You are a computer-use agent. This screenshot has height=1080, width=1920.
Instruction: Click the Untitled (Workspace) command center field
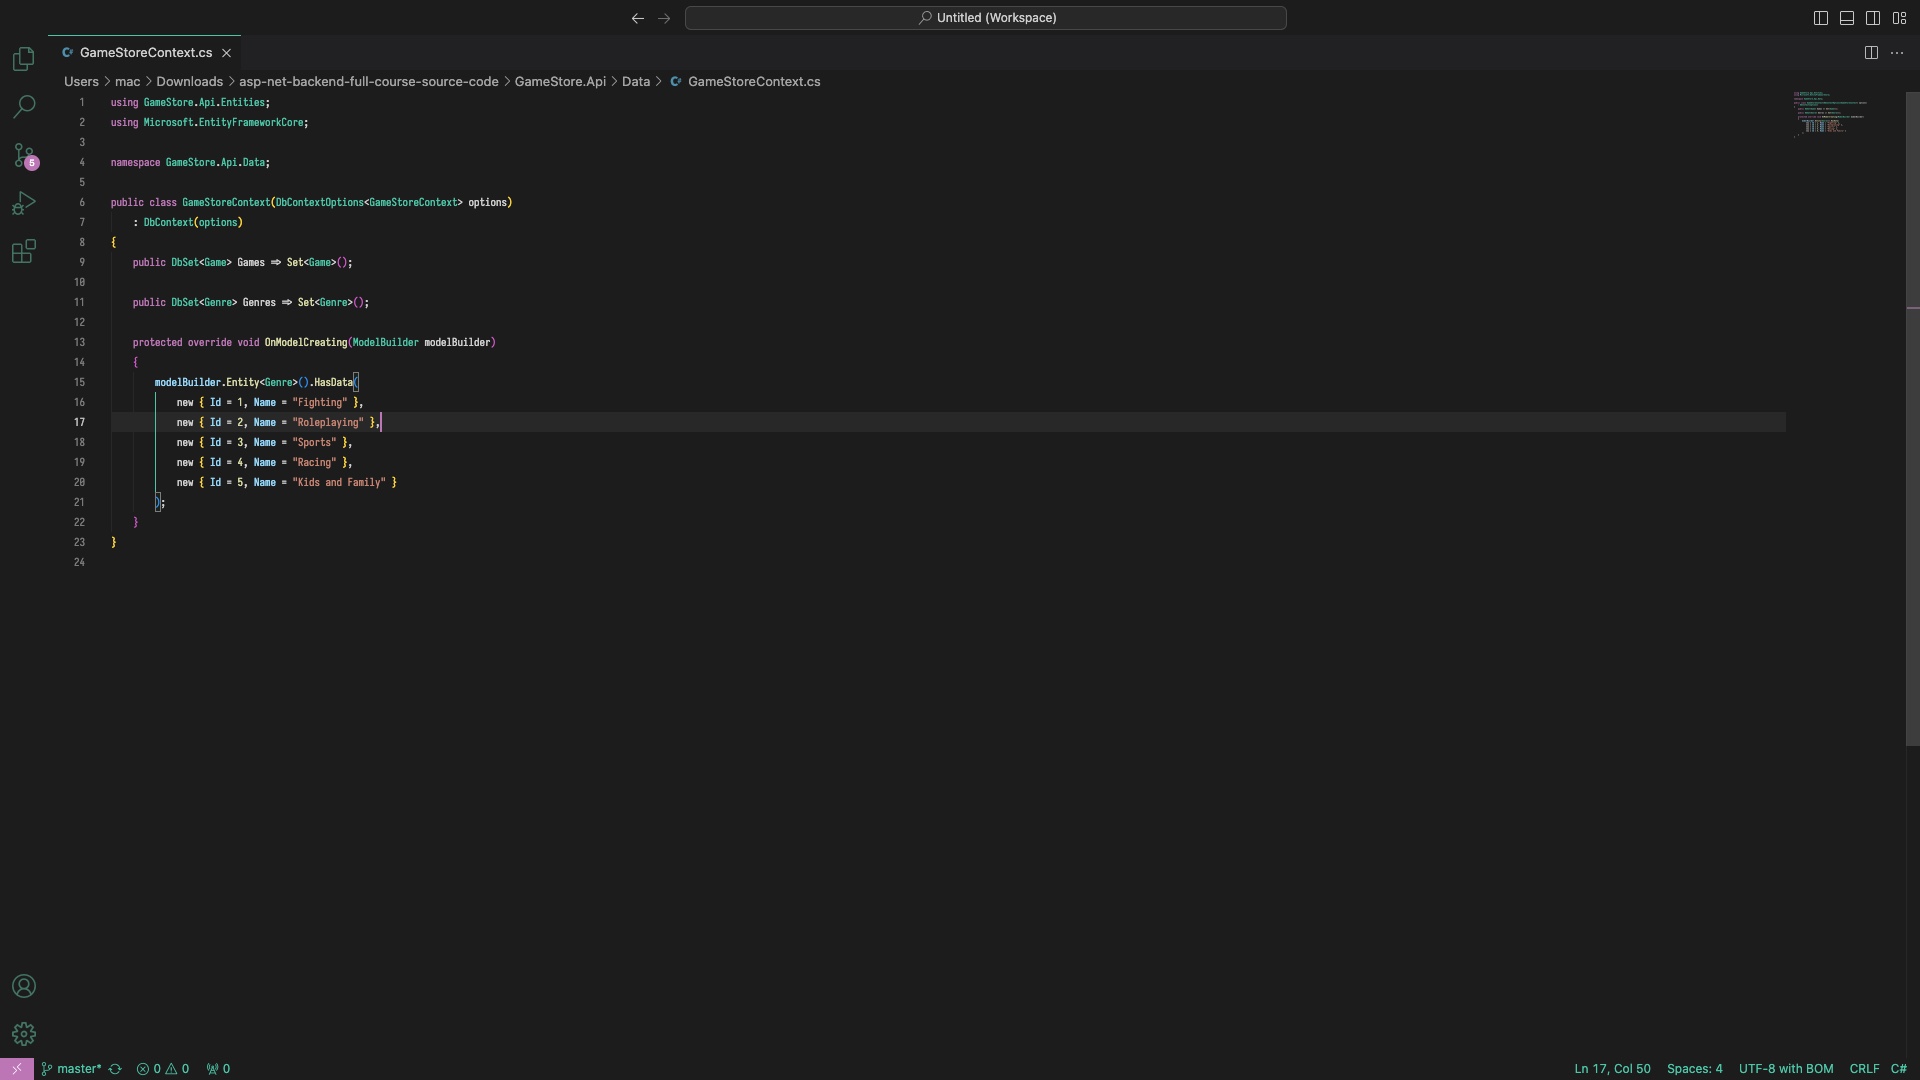[x=985, y=18]
